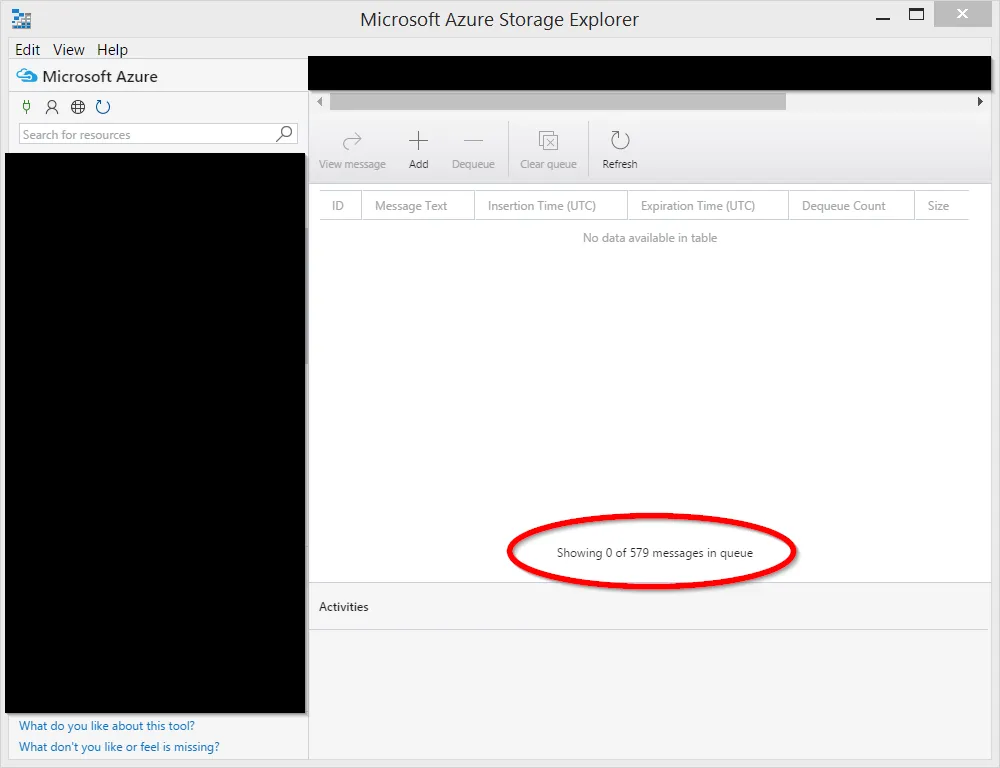Click the Dequeue toolbar button
This screenshot has width=1000, height=768.
tap(473, 150)
